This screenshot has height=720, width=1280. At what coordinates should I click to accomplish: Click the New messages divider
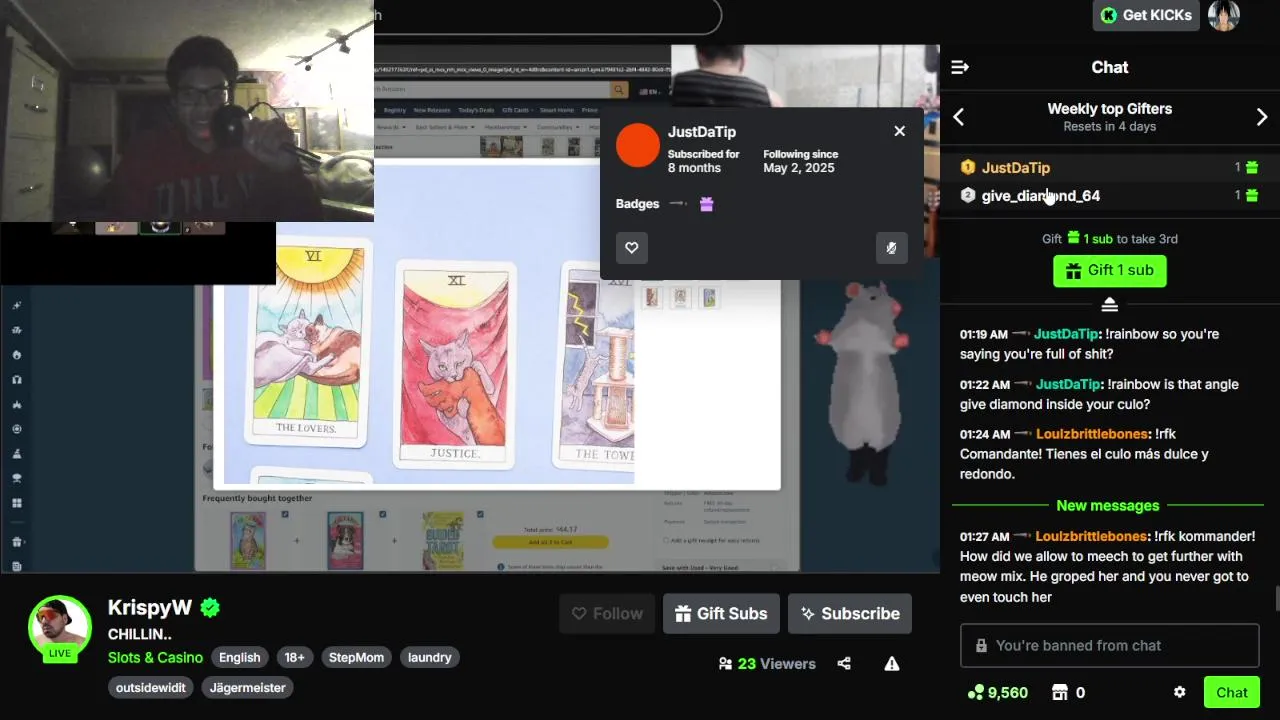point(1108,506)
